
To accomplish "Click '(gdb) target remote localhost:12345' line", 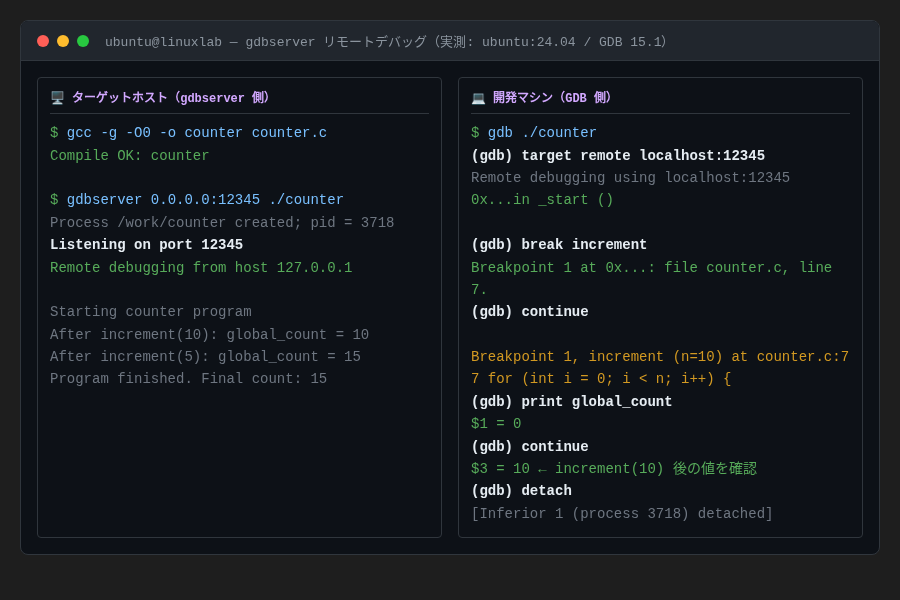I will 618,156.
